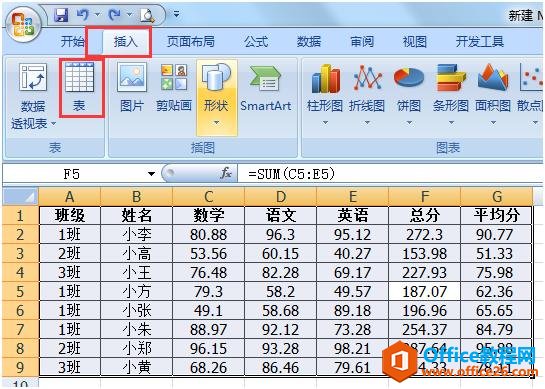Select row 8 header
This screenshot has width=545, height=389.
20,348
